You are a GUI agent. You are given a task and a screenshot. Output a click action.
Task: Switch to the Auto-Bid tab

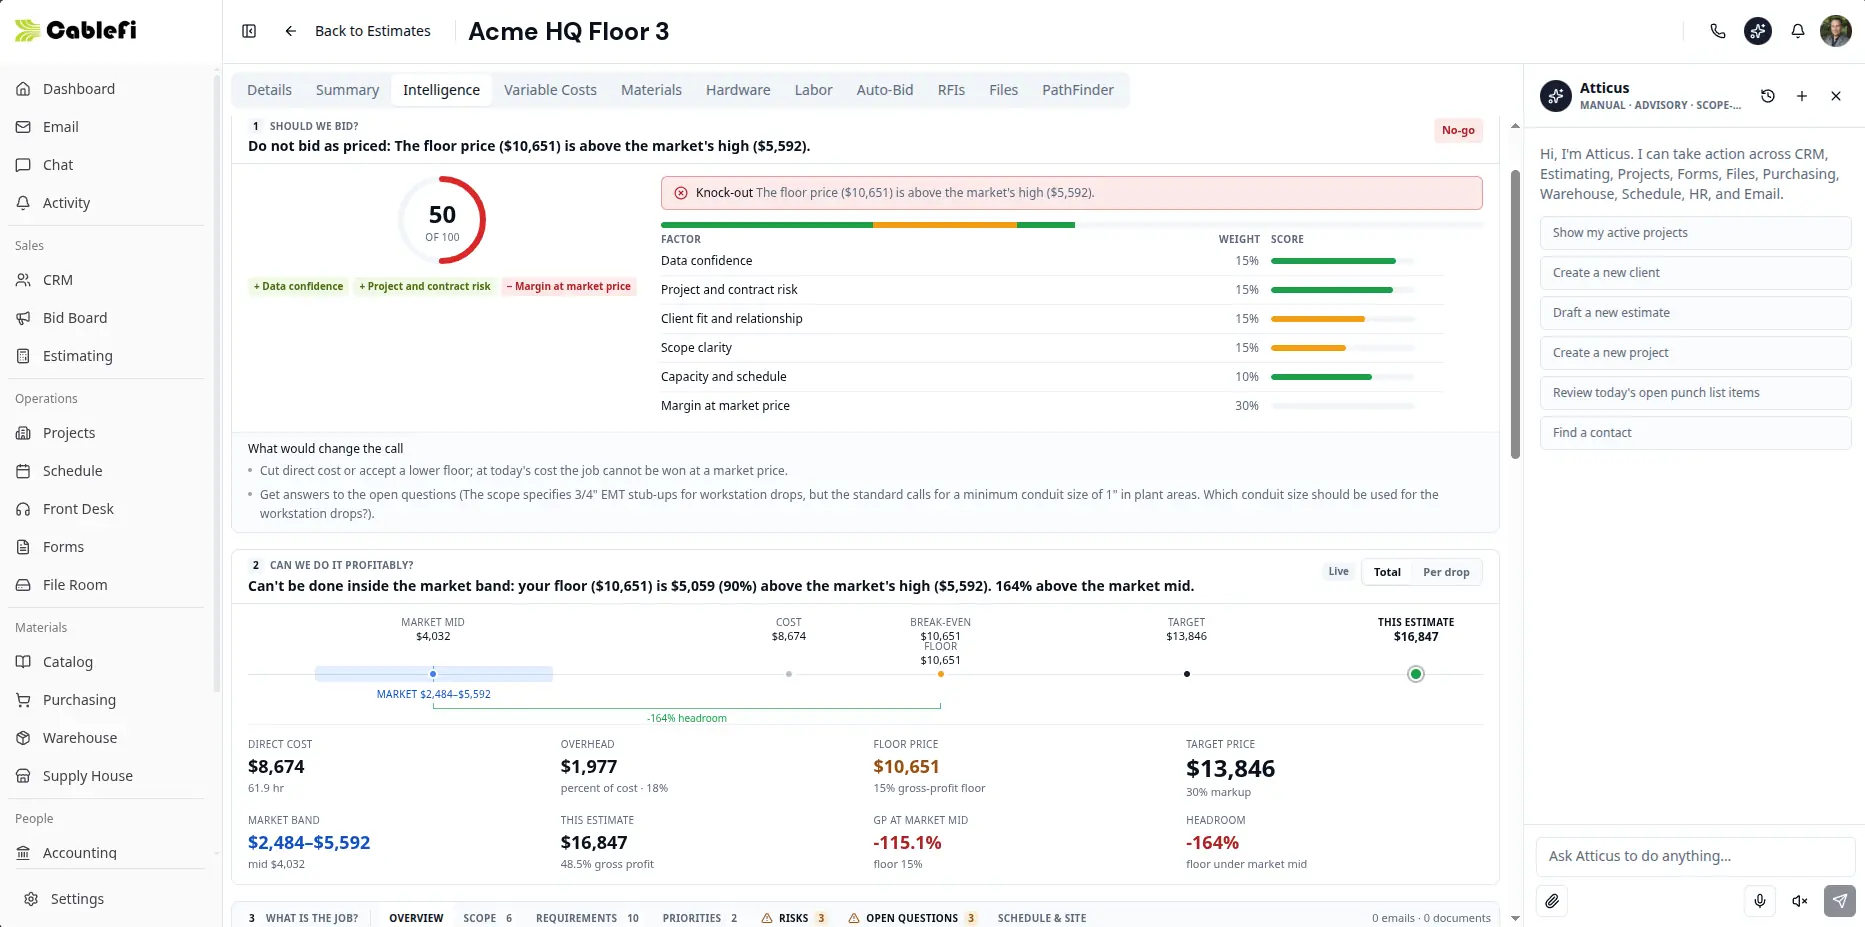(885, 90)
